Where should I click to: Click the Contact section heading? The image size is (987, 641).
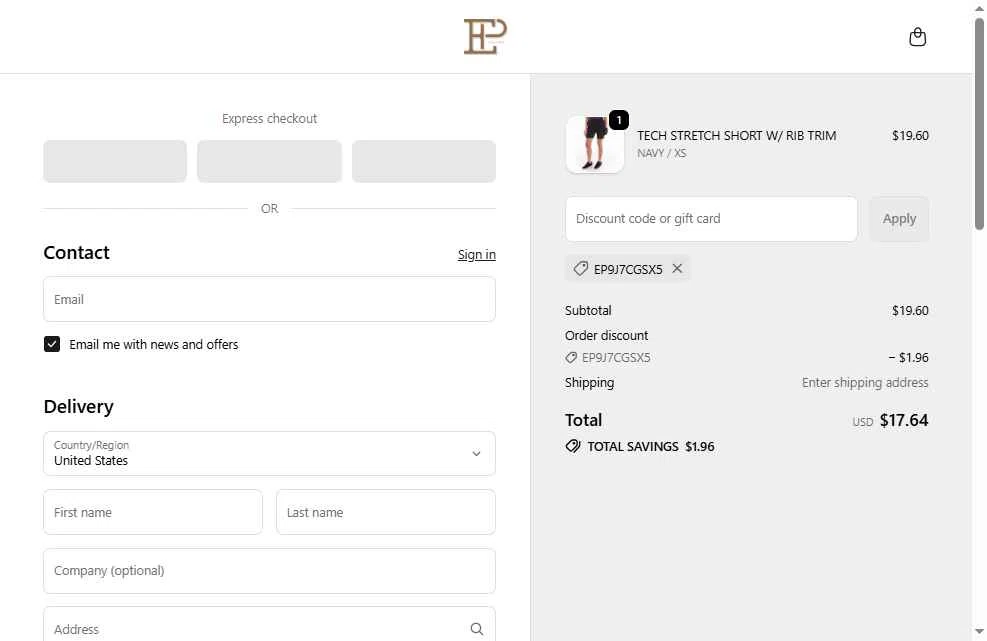click(76, 252)
